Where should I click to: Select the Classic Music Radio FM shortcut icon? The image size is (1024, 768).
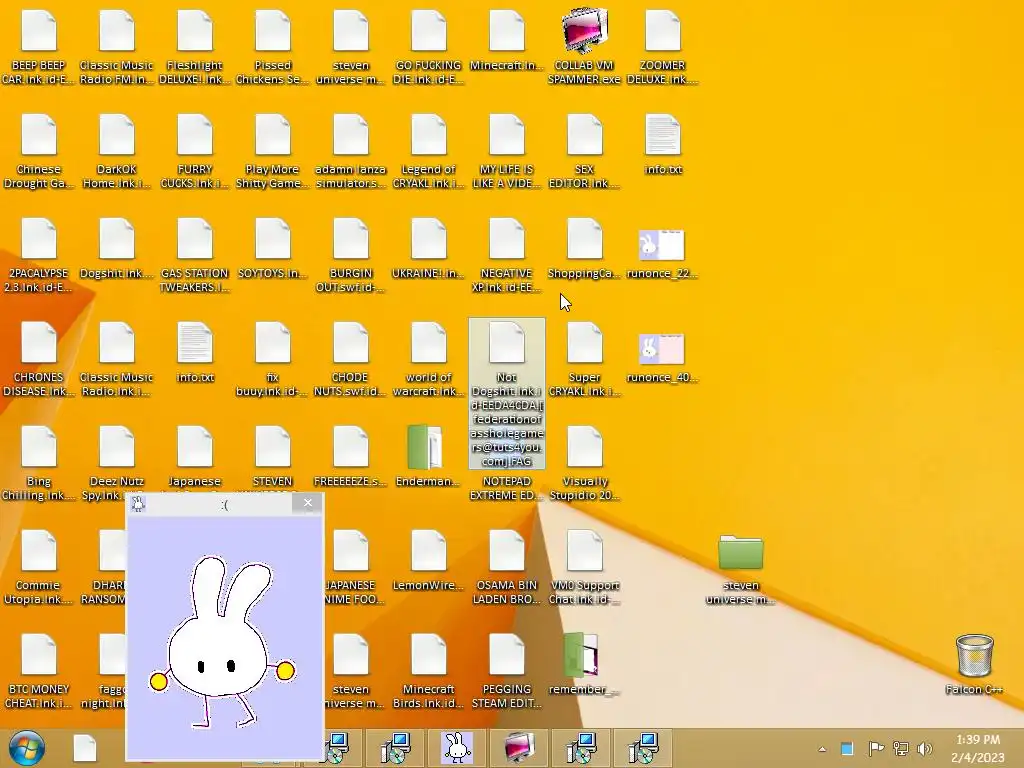(117, 47)
